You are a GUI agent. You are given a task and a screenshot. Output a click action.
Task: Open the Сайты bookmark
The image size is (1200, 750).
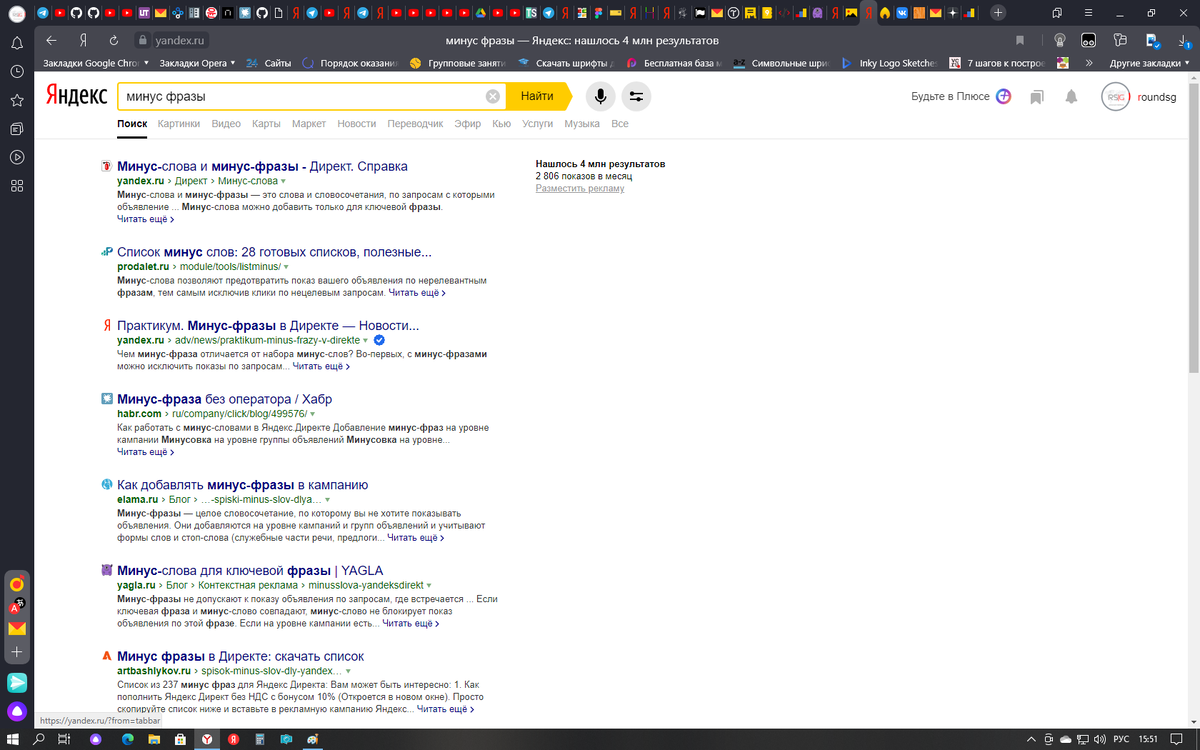[x=269, y=63]
